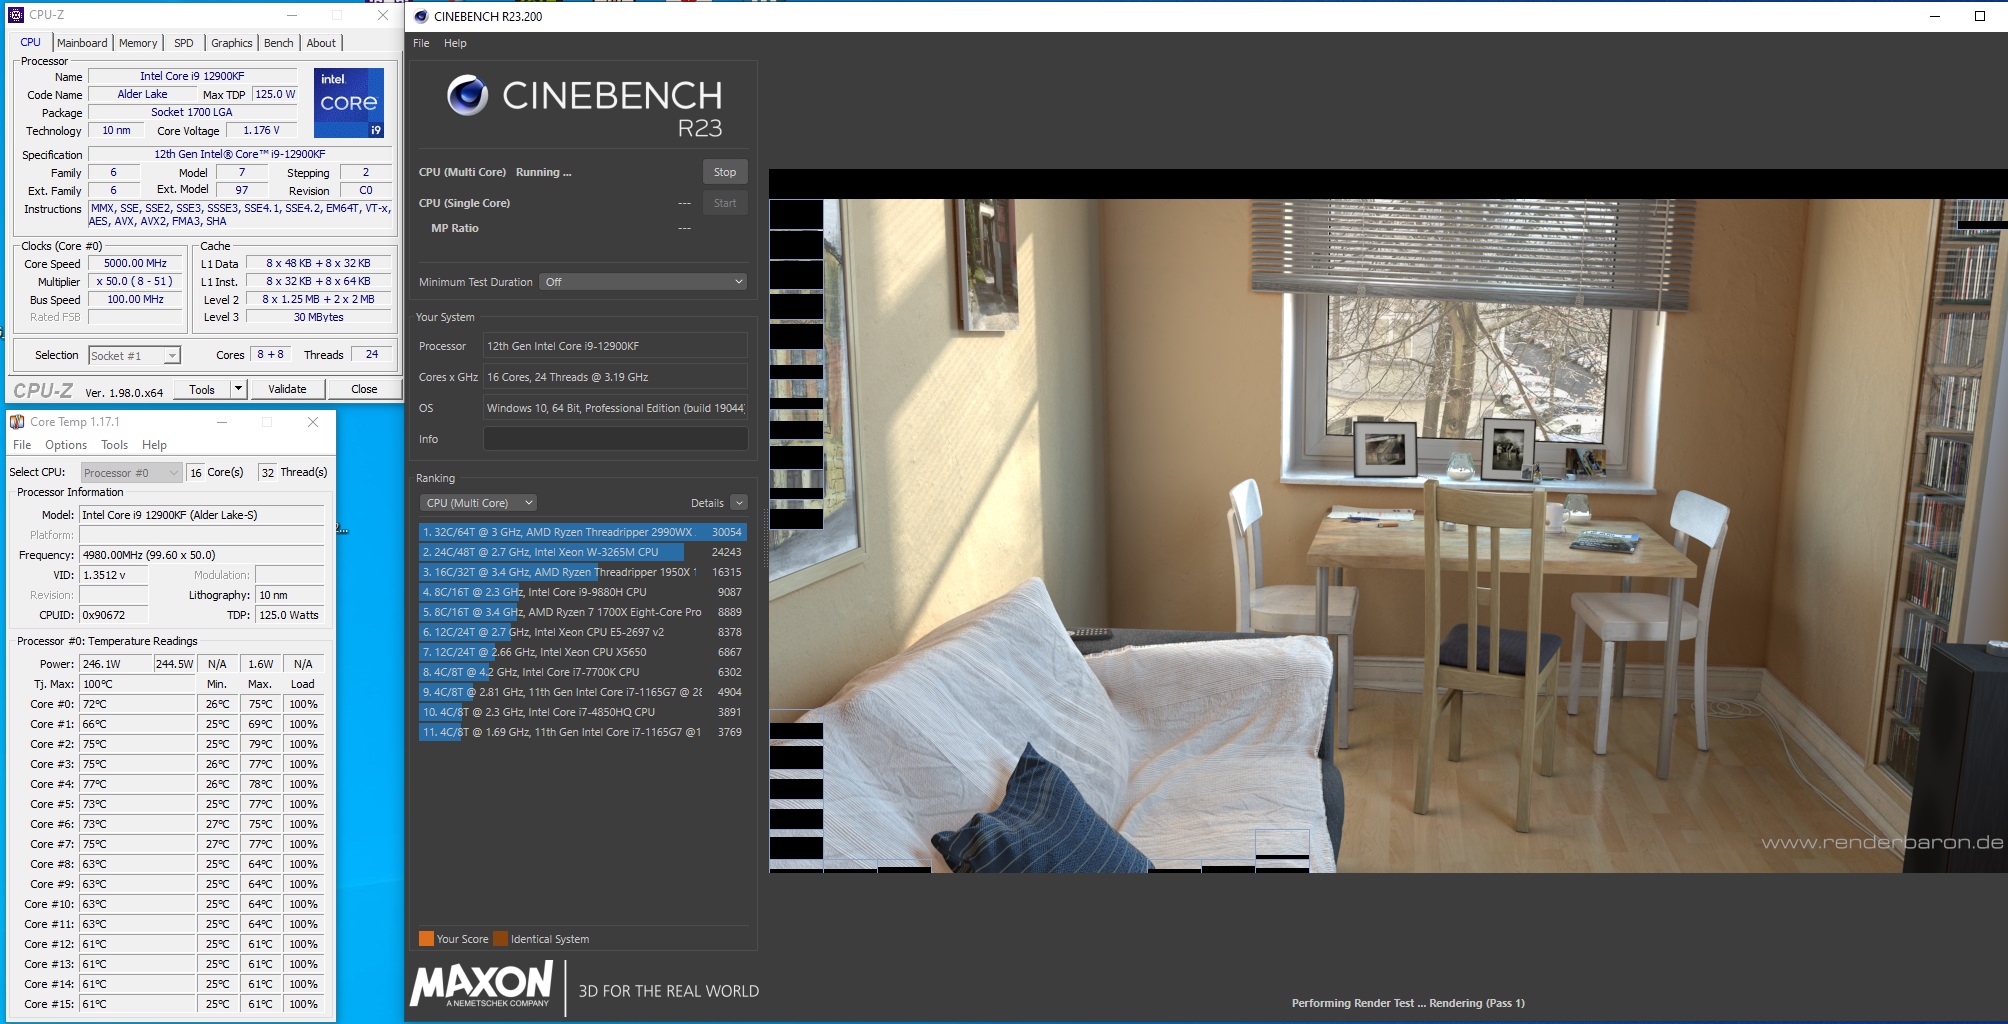The image size is (2008, 1024).
Task: Select the Threadripper 1950X ranking row
Action: point(582,572)
